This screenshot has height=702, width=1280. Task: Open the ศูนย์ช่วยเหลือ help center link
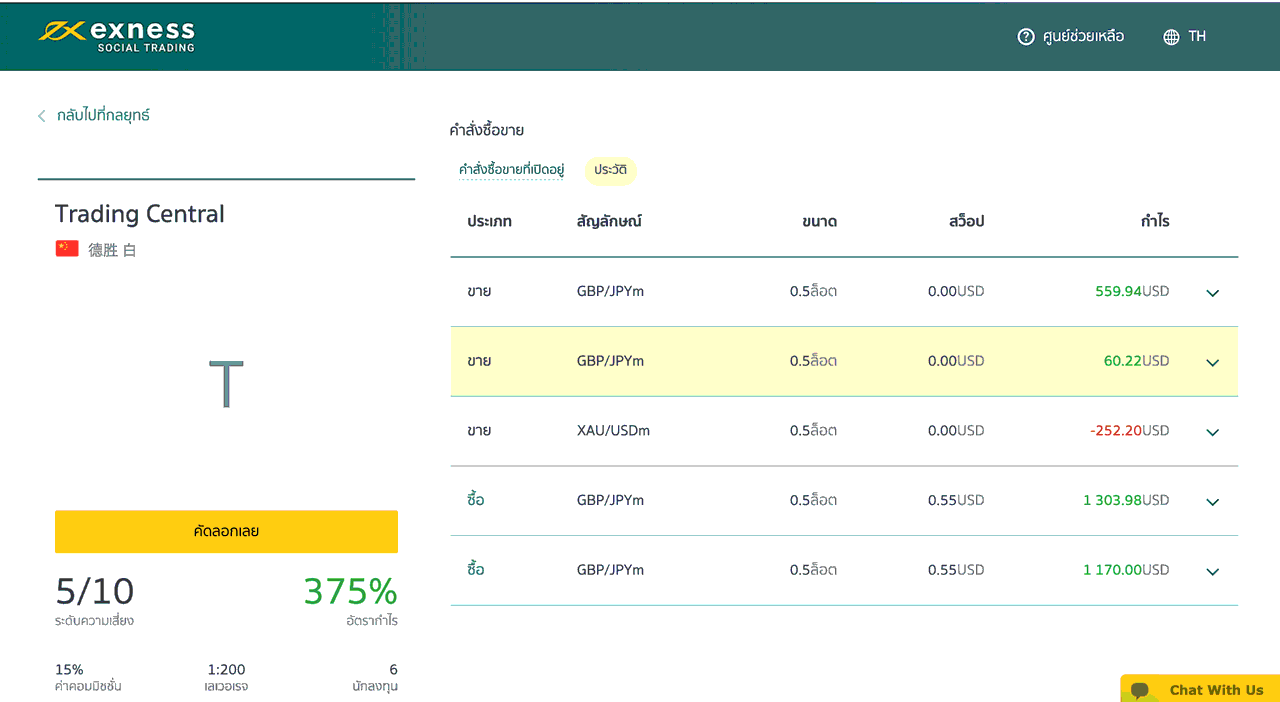[1083, 36]
